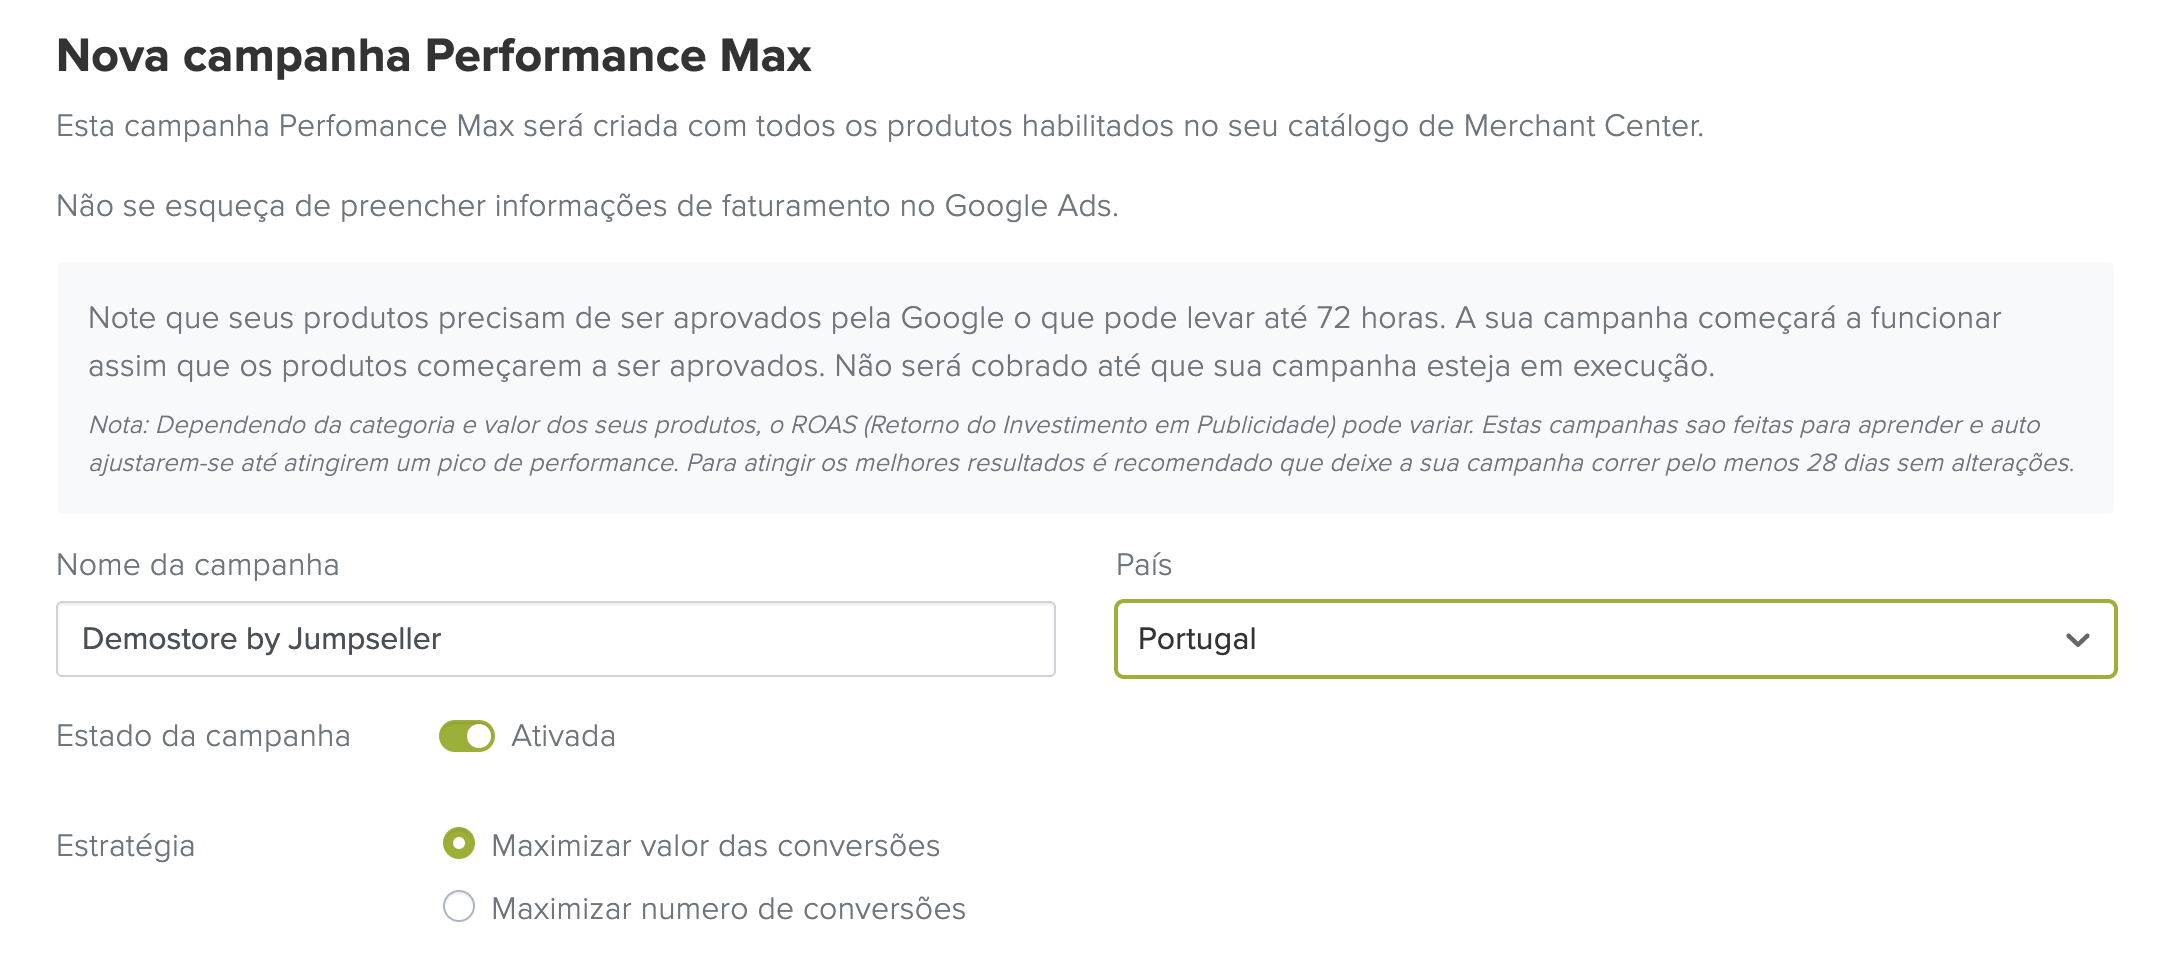The image size is (2178, 962).
Task: Click the Maximizar numero de conversões label text
Action: pos(728,909)
